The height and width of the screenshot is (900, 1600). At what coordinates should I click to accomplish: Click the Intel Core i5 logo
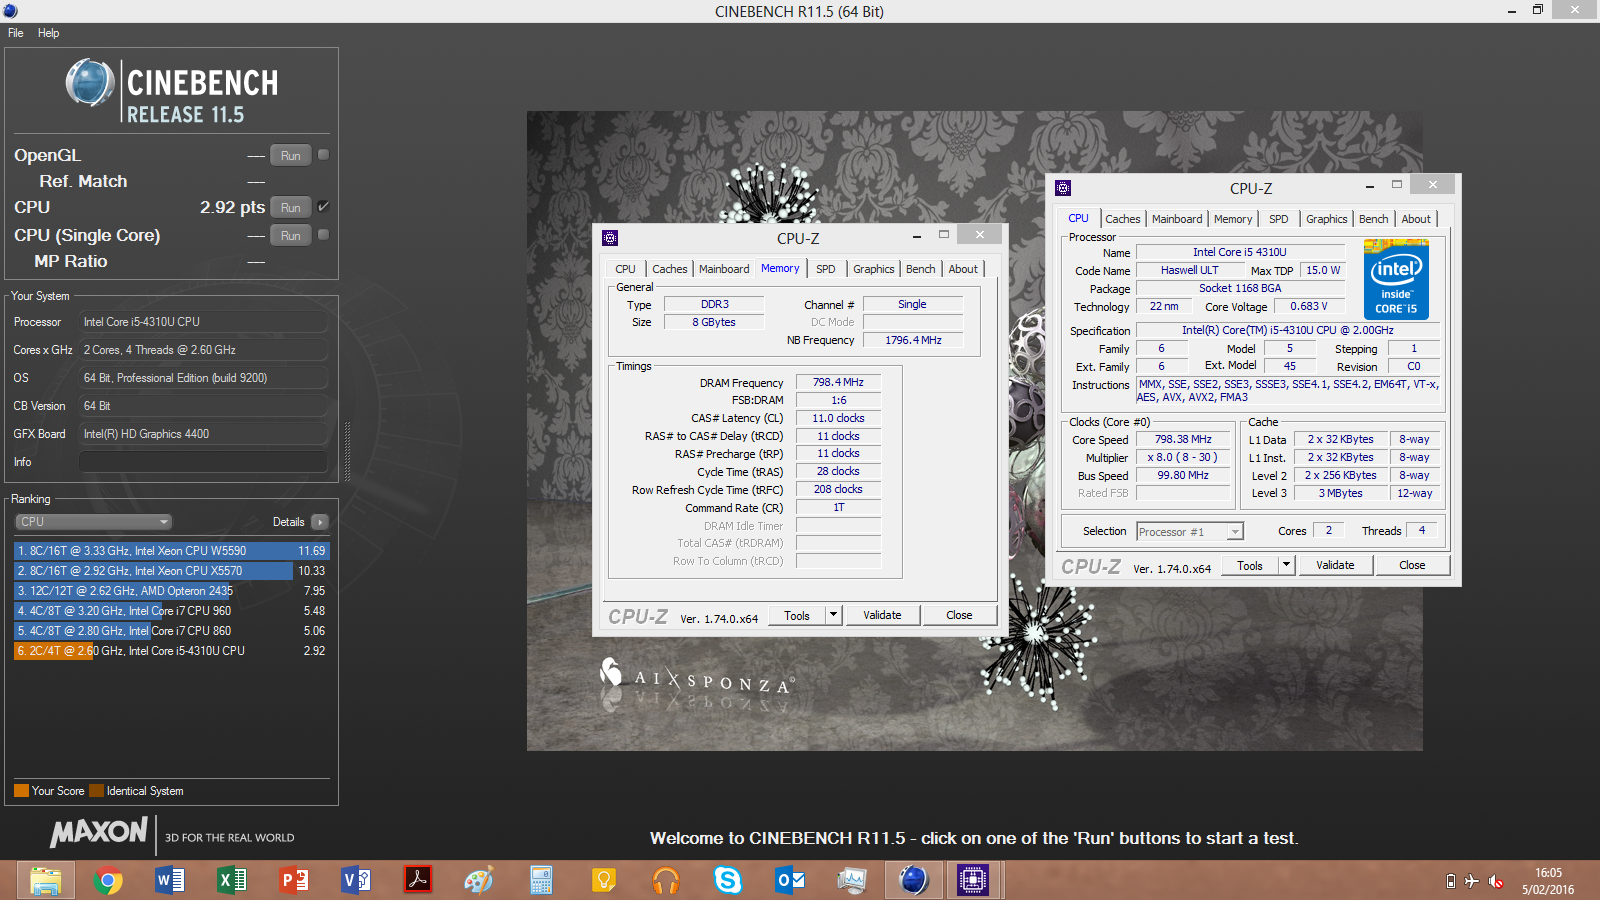pos(1396,279)
